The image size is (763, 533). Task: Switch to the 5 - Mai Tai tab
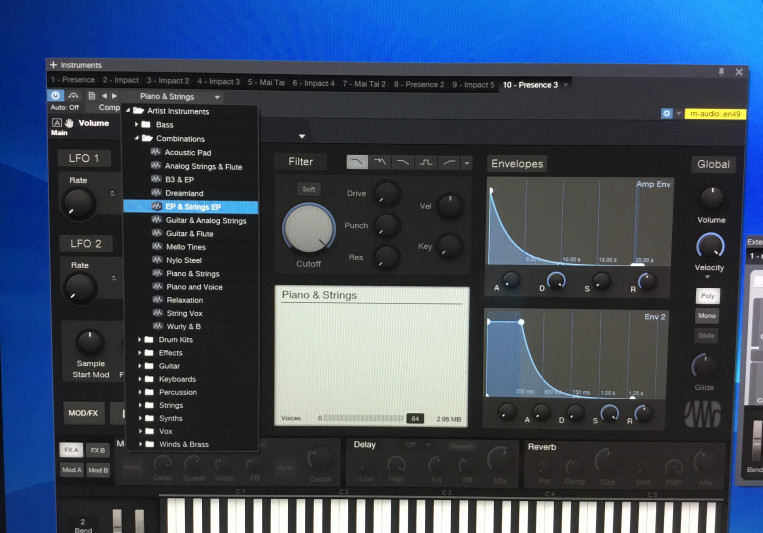[x=266, y=82]
